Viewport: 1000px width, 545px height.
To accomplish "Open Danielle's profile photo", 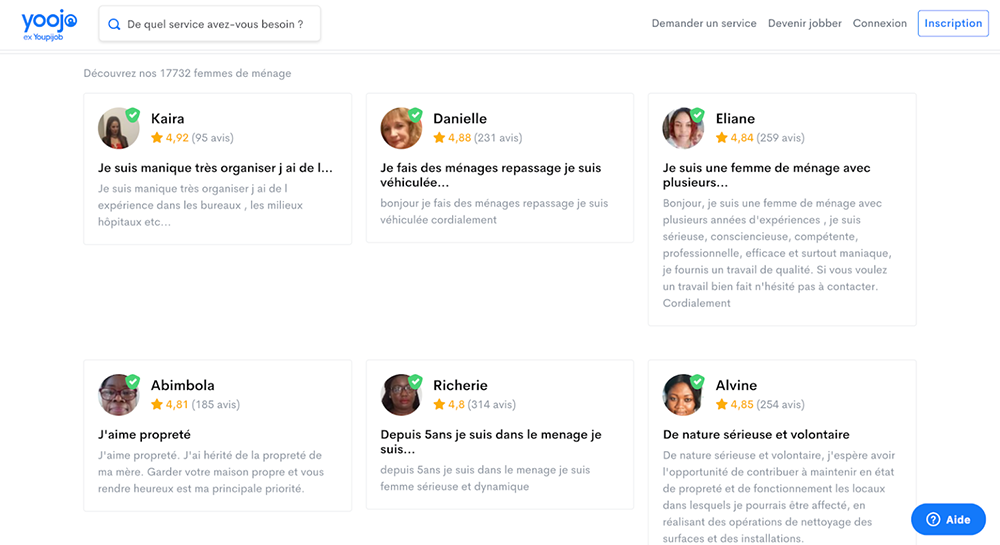I will pos(400,129).
